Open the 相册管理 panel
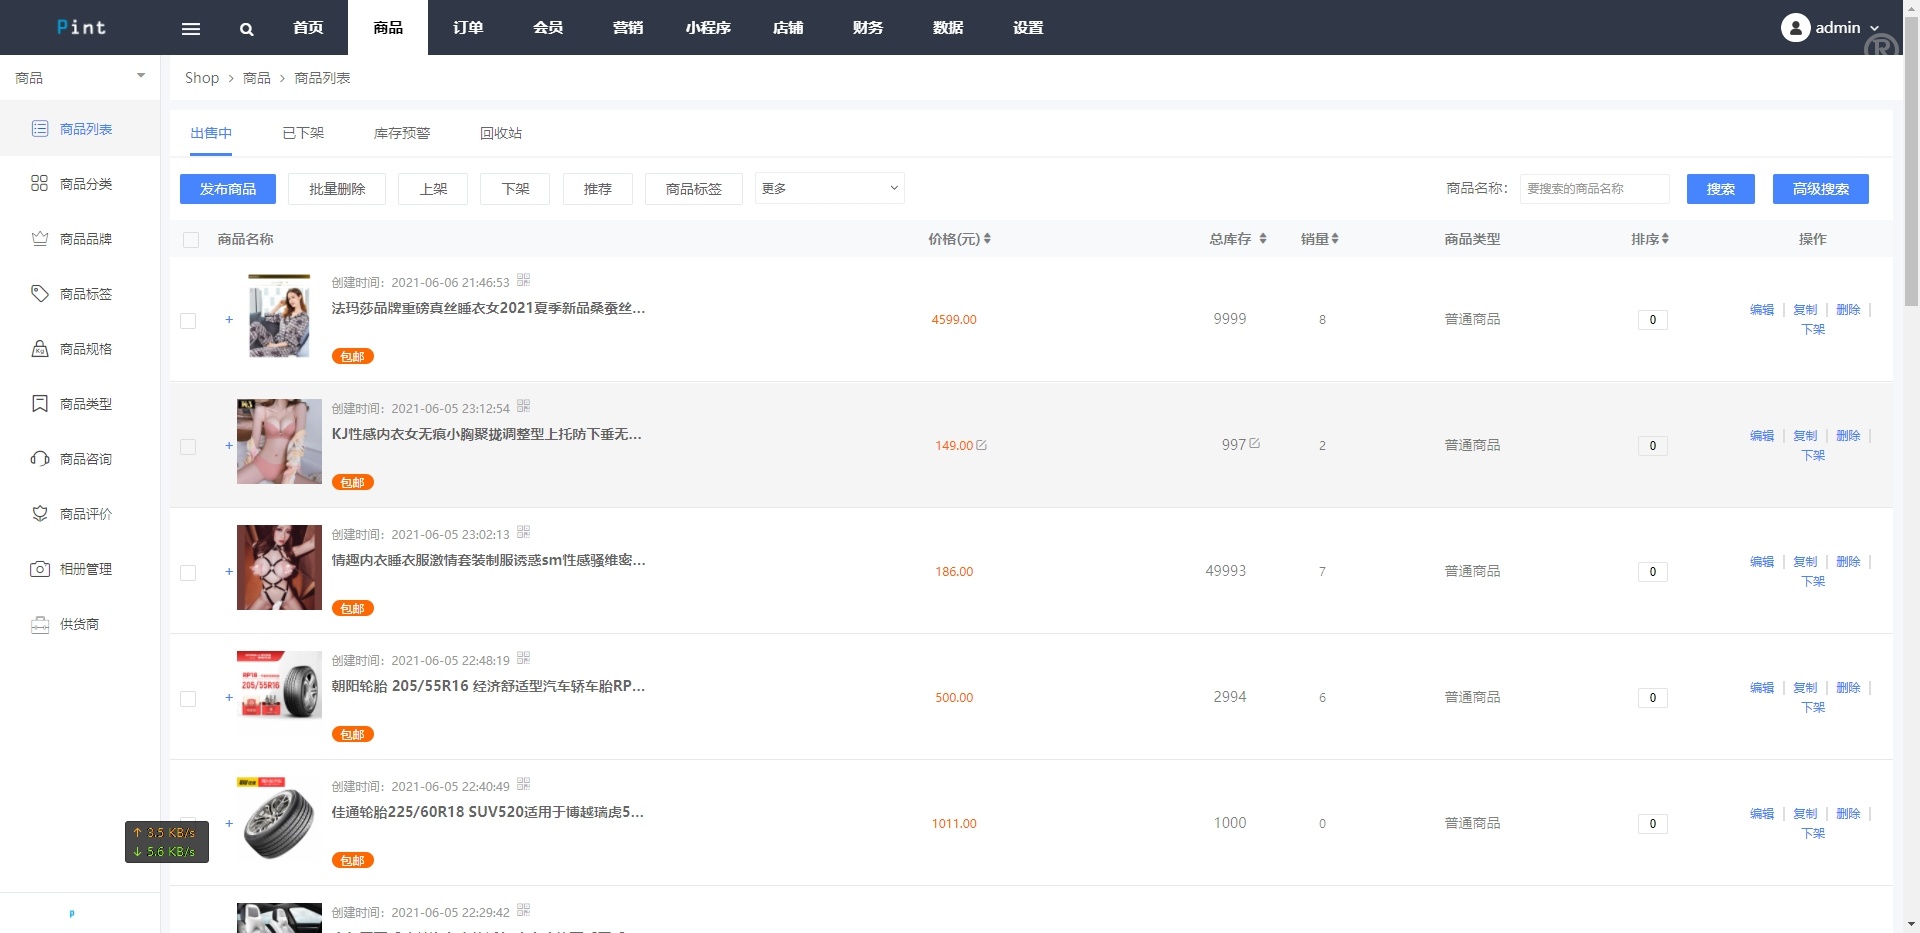Viewport: 1920px width, 933px height. point(83,568)
